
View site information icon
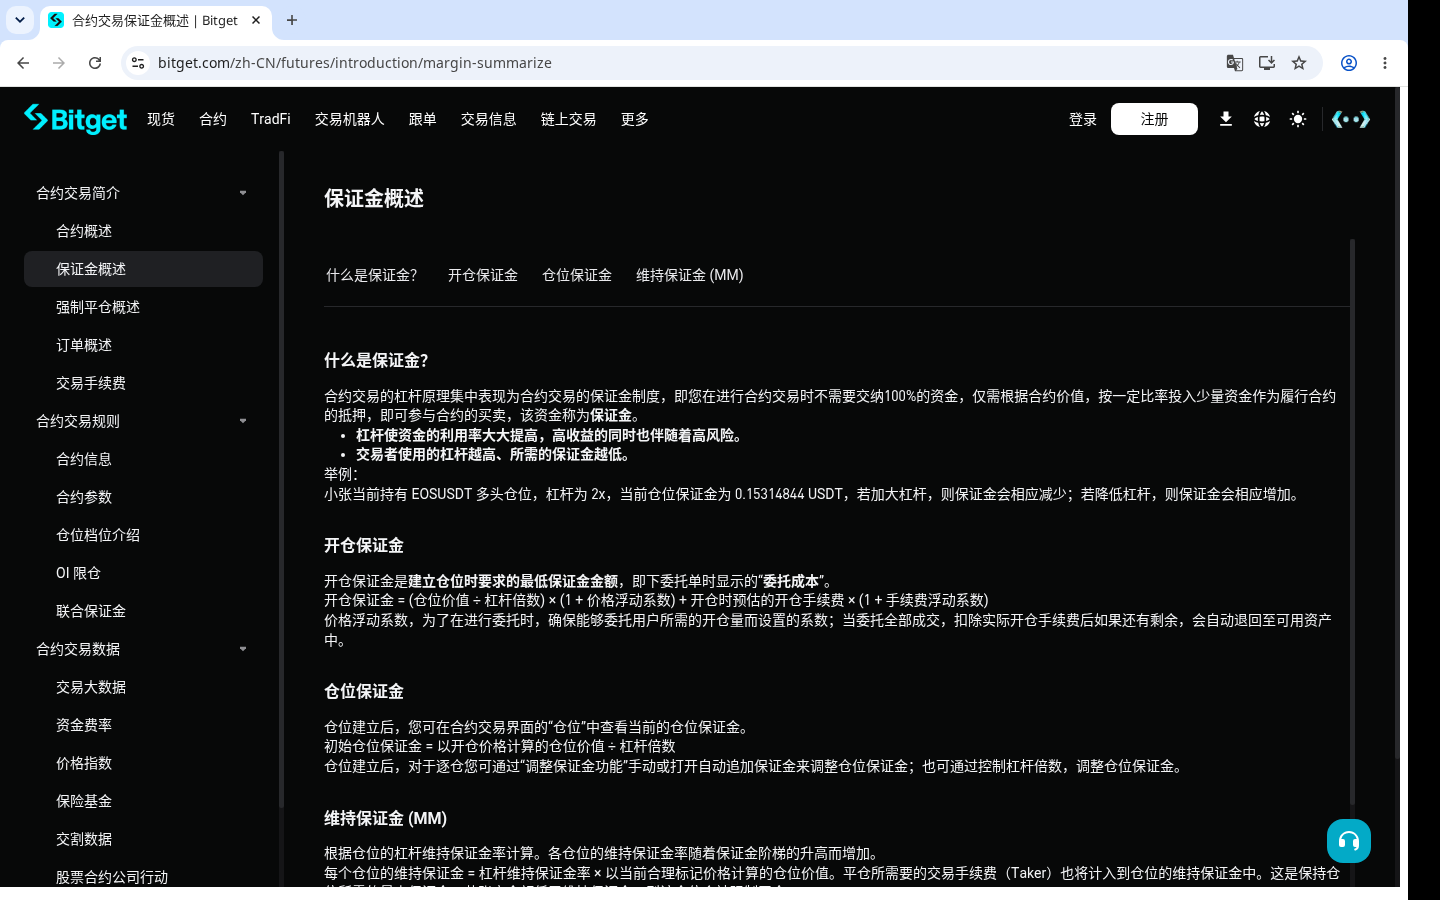[138, 63]
